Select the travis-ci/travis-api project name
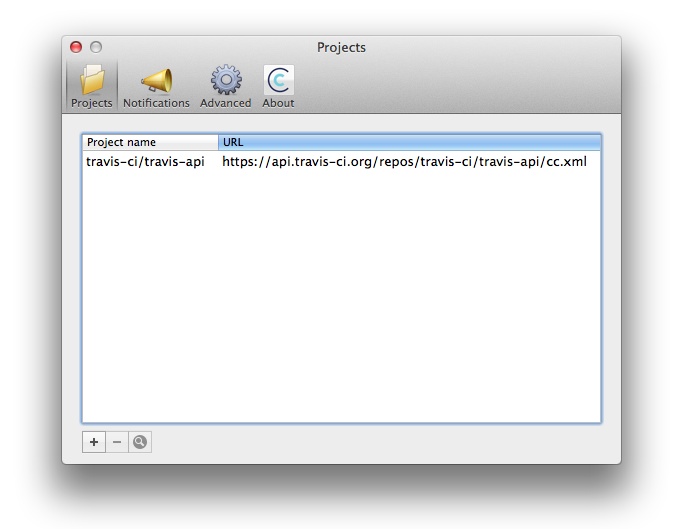Viewport: 688px width, 529px height. pos(145,161)
